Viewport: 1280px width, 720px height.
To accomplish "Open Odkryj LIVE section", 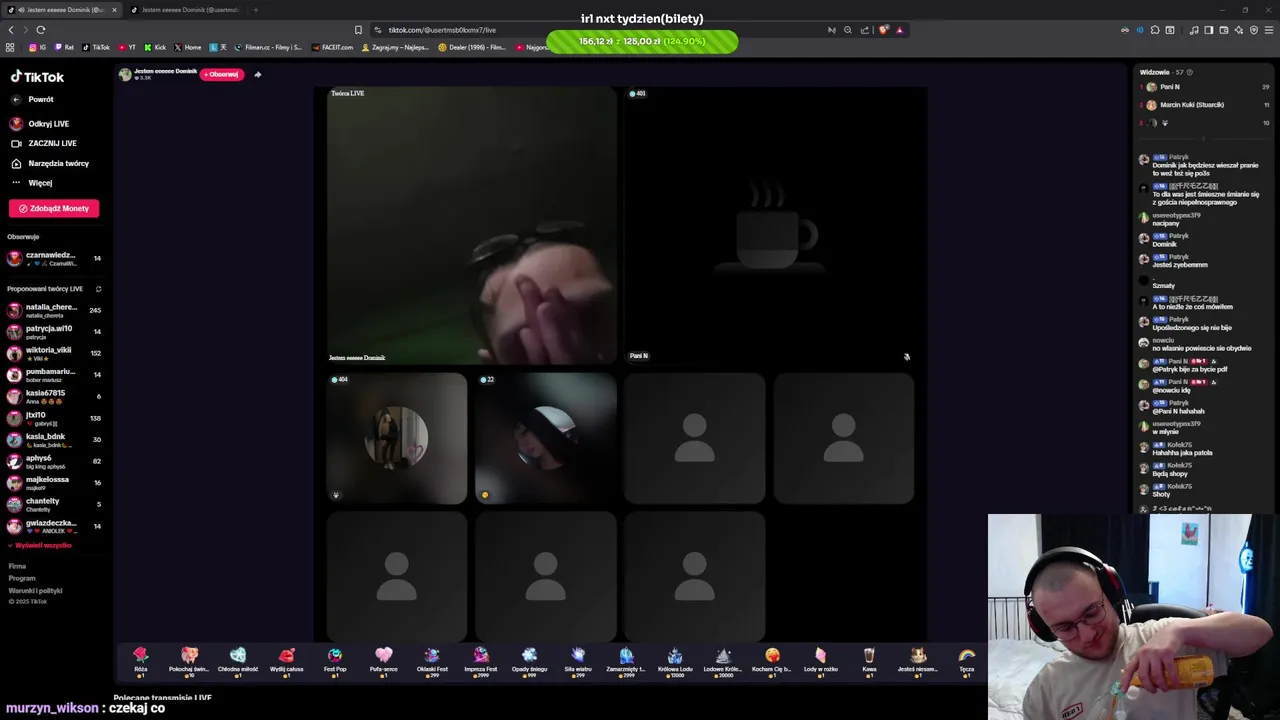I will coord(48,124).
